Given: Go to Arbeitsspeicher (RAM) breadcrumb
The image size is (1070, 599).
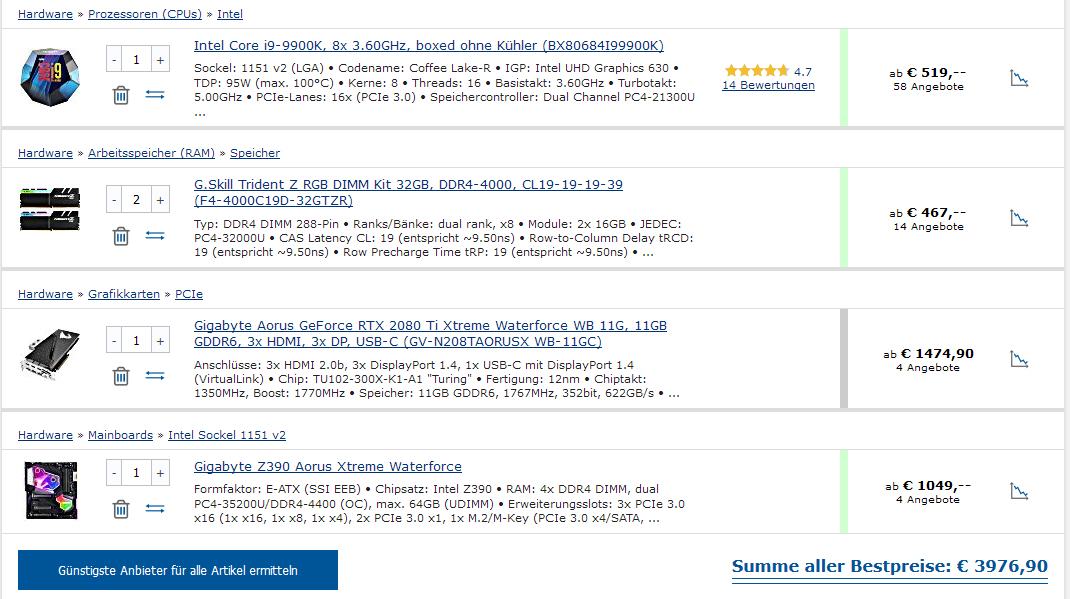Looking at the screenshot, I should pyautogui.click(x=151, y=154).
